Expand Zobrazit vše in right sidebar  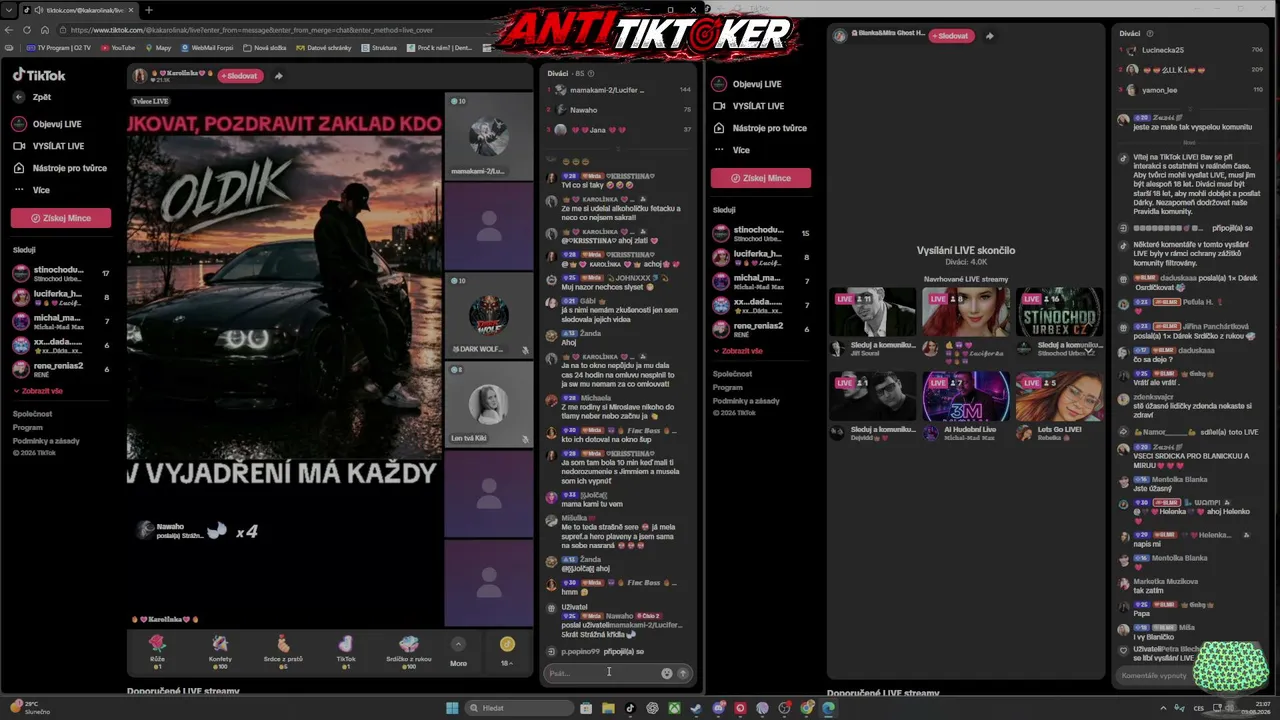[x=738, y=351]
